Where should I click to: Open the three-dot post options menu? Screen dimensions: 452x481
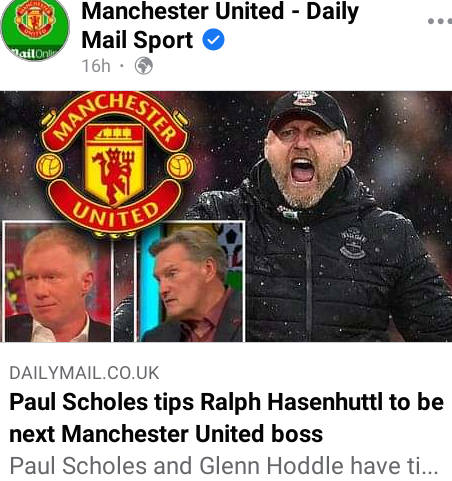(440, 21)
